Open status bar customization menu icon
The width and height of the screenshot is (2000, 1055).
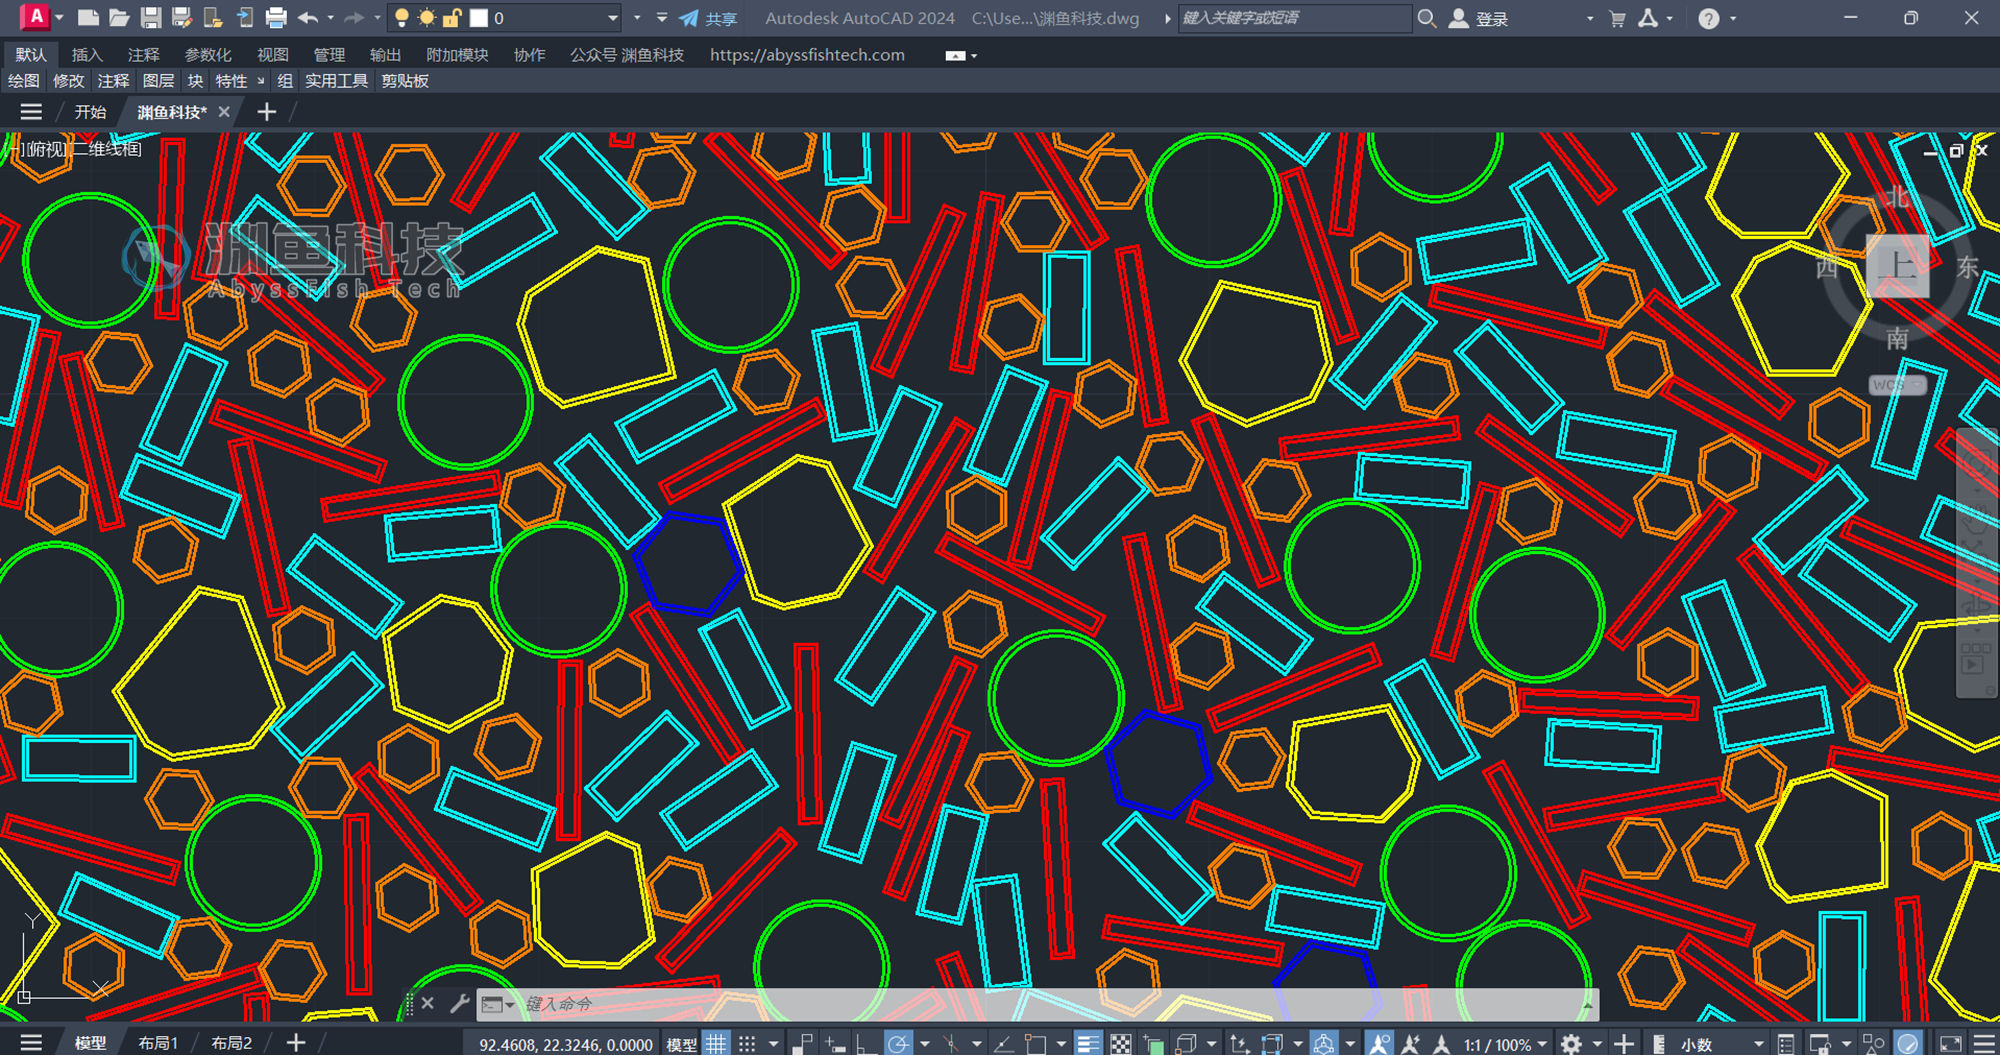tap(1984, 1044)
